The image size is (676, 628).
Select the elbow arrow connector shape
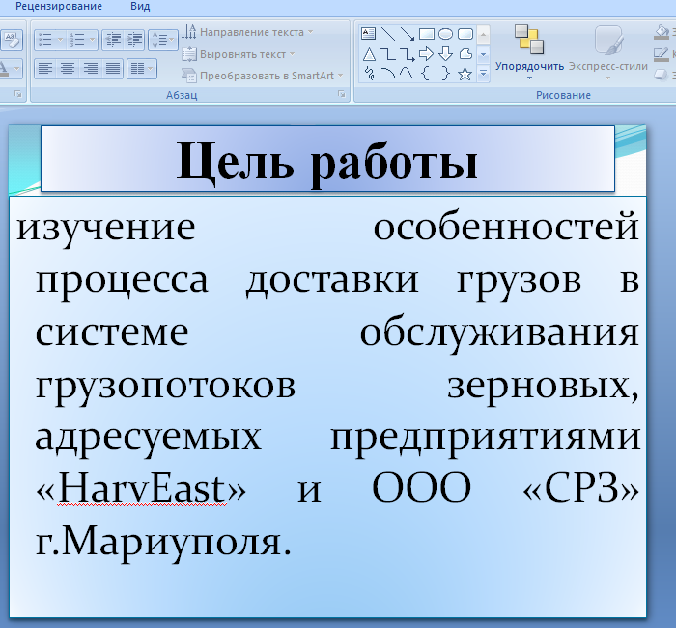[x=407, y=54]
